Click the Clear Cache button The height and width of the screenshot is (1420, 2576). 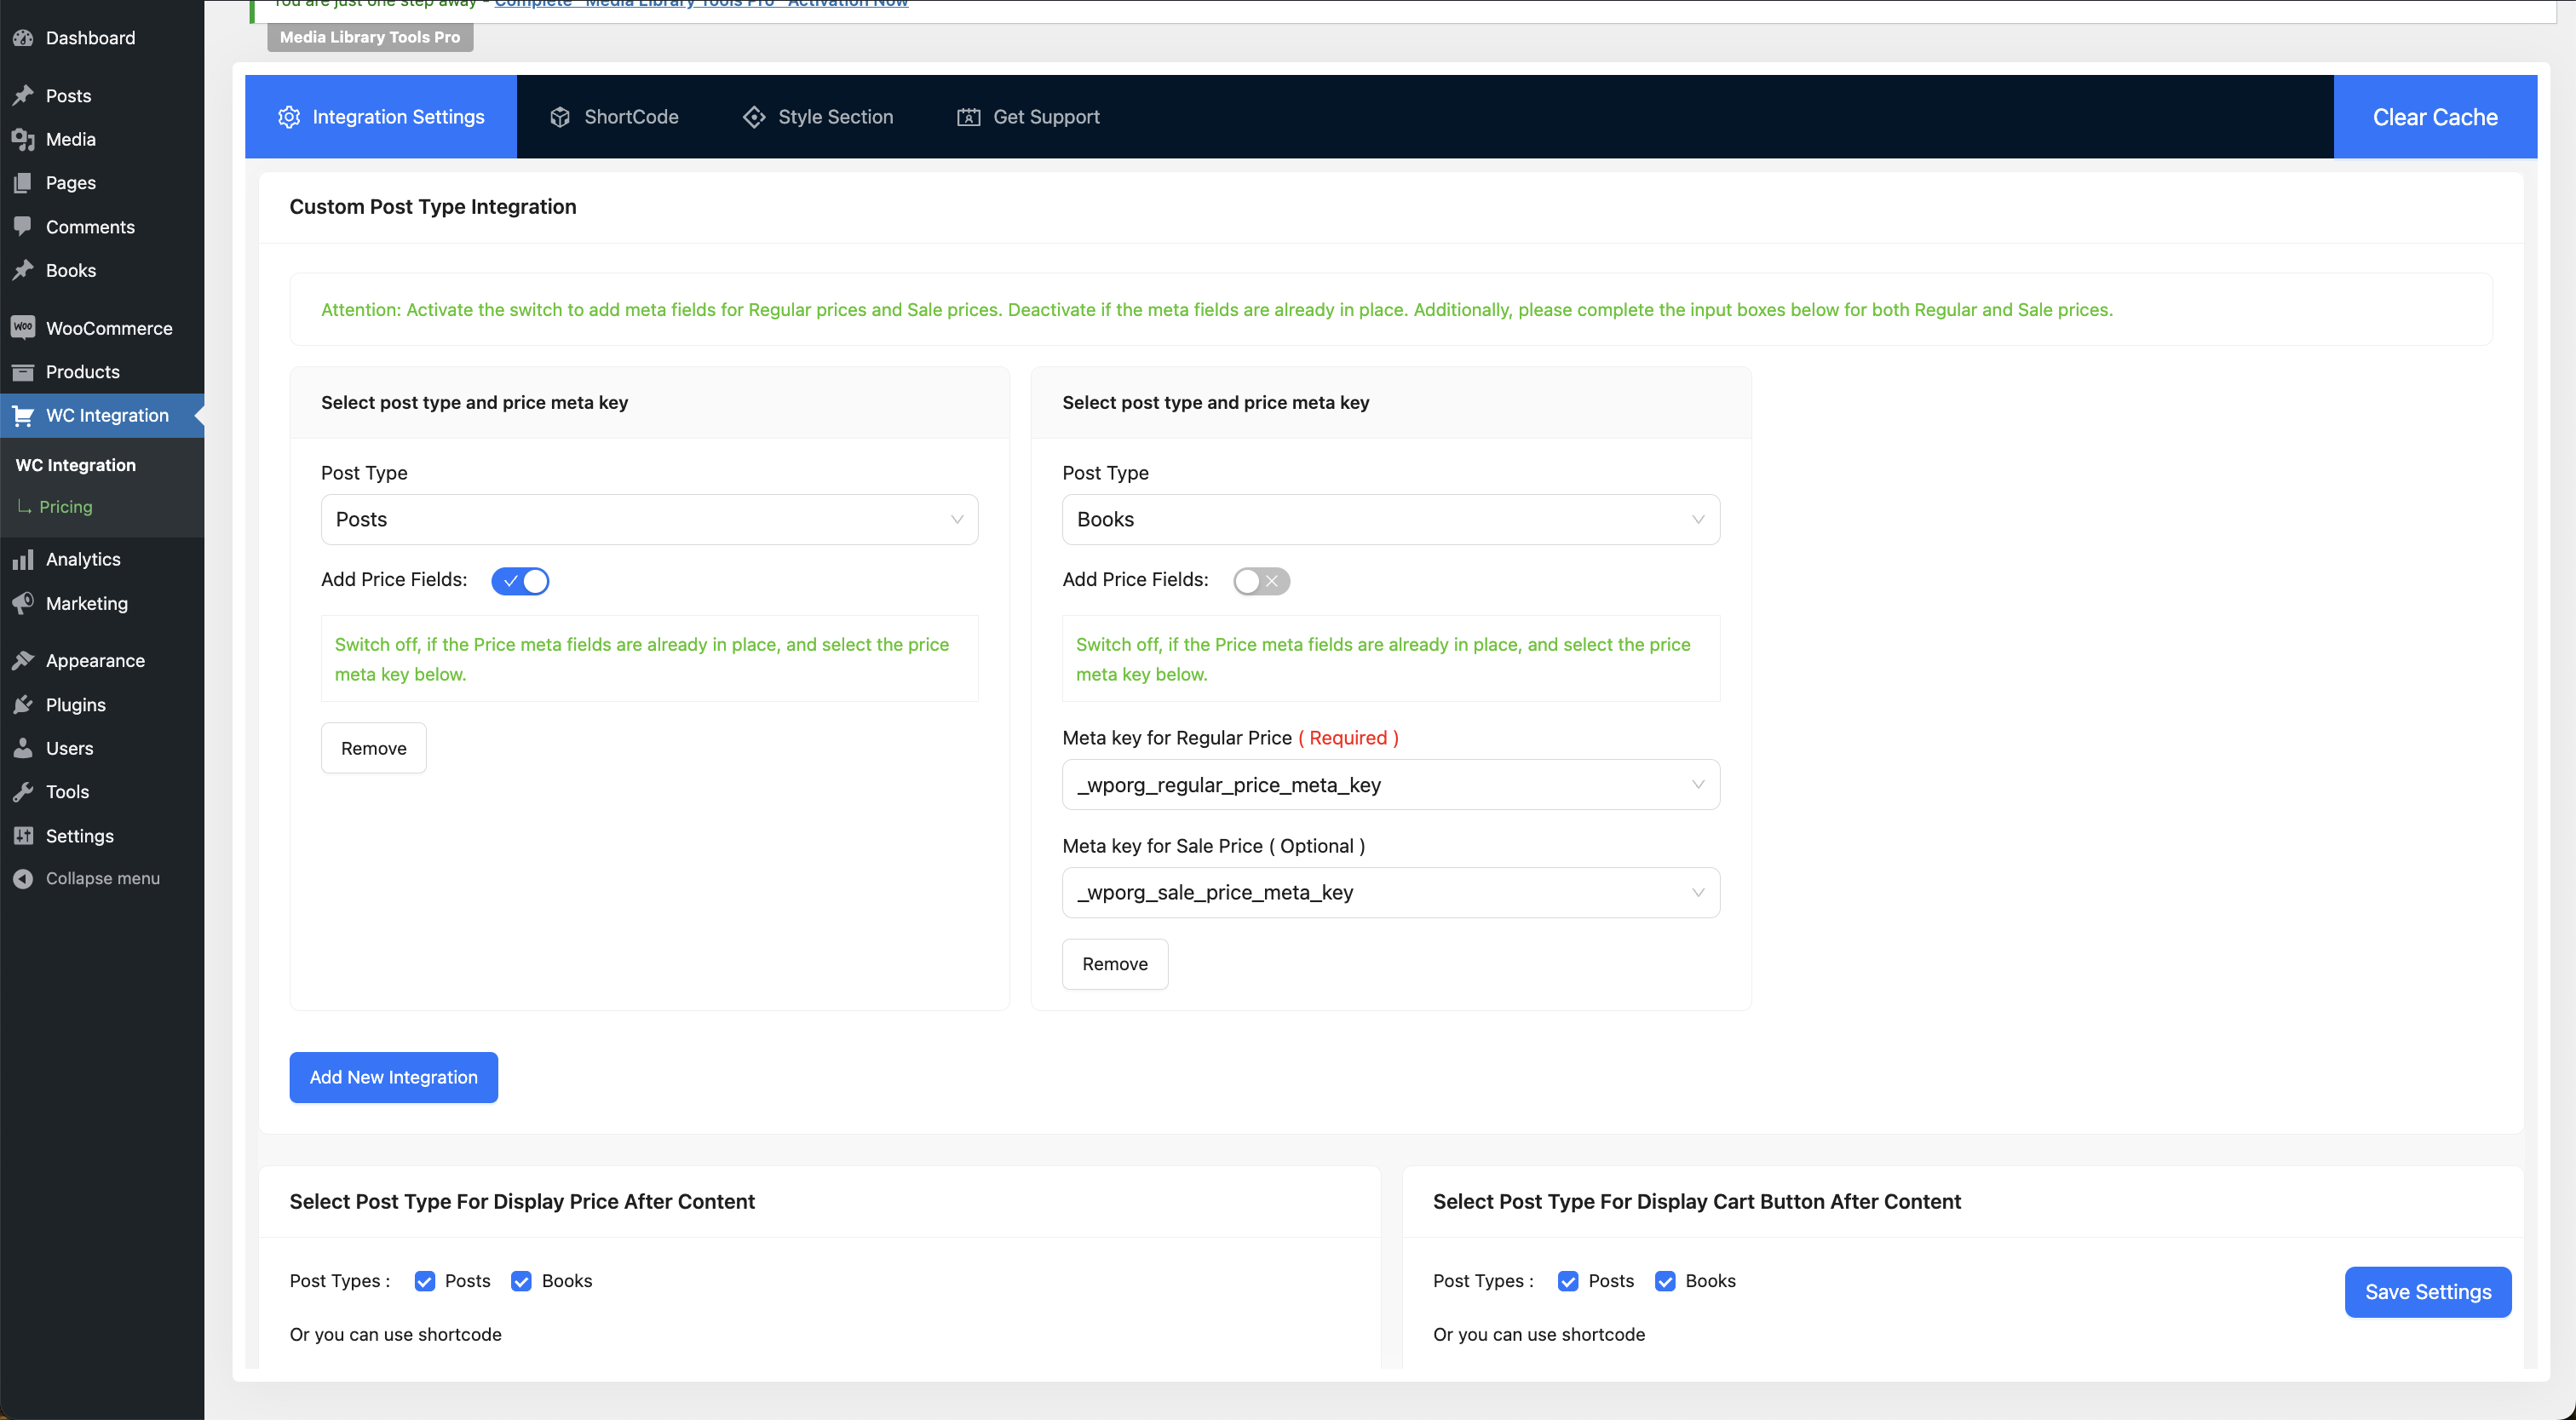pyautogui.click(x=2435, y=117)
